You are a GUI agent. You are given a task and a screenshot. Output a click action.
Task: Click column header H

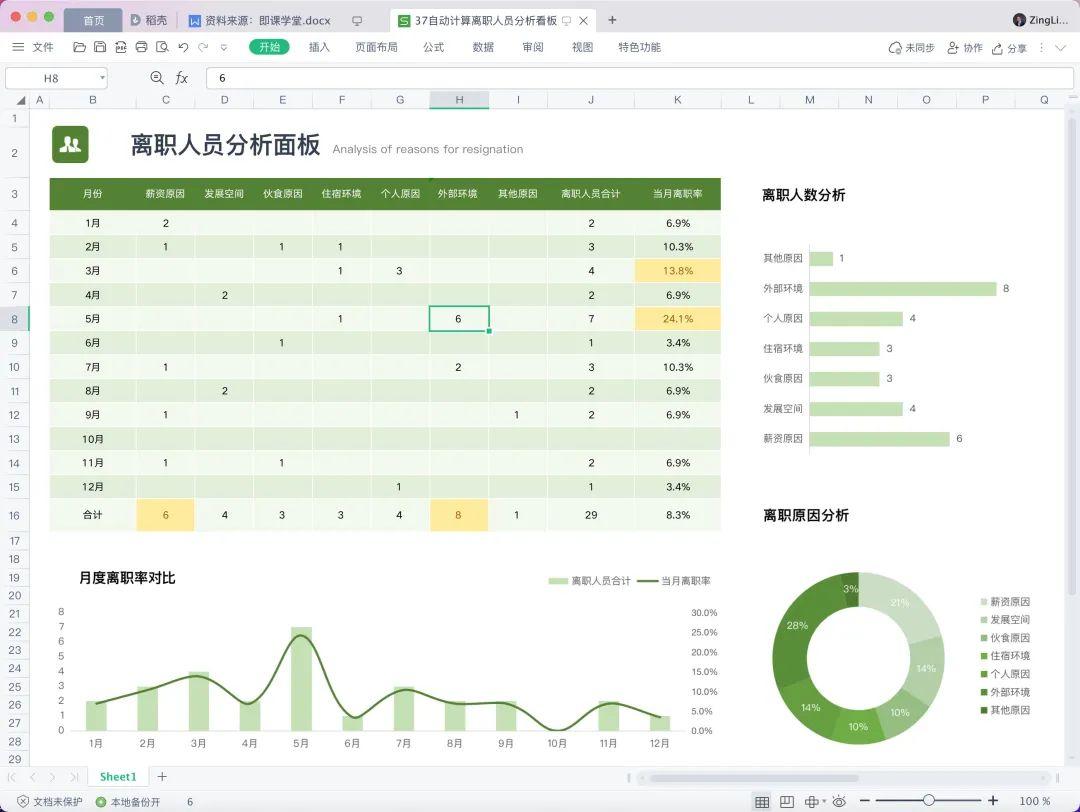(x=459, y=100)
